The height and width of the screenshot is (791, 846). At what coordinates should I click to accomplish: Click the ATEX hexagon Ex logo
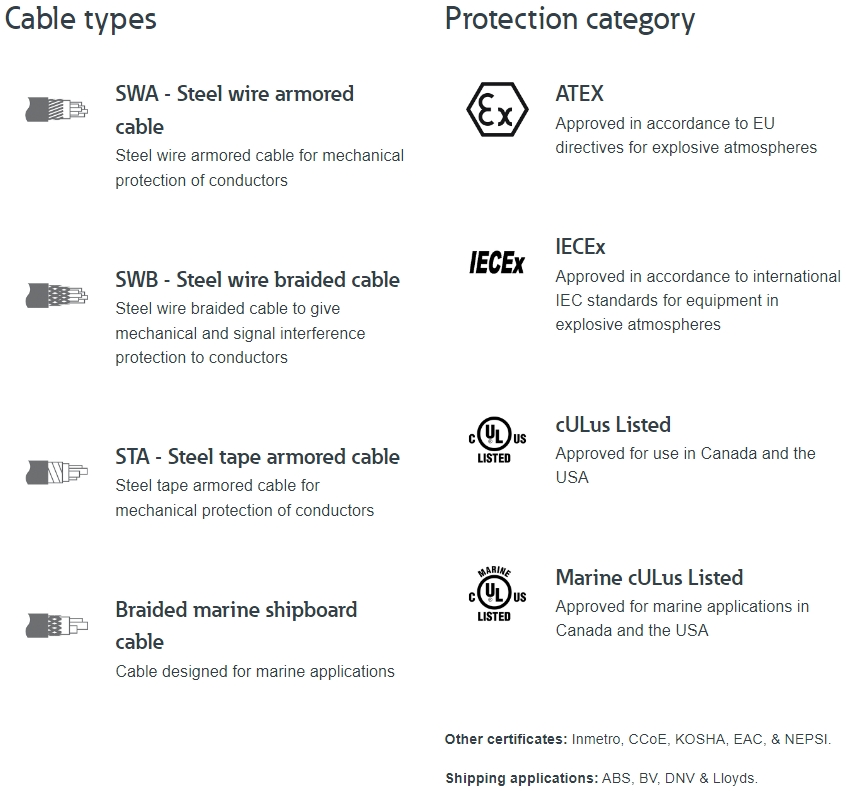497,110
